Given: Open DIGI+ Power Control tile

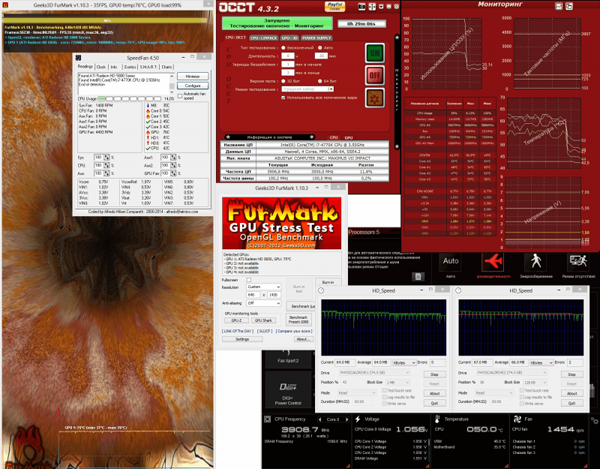Looking at the screenshot, I should (288, 393).
